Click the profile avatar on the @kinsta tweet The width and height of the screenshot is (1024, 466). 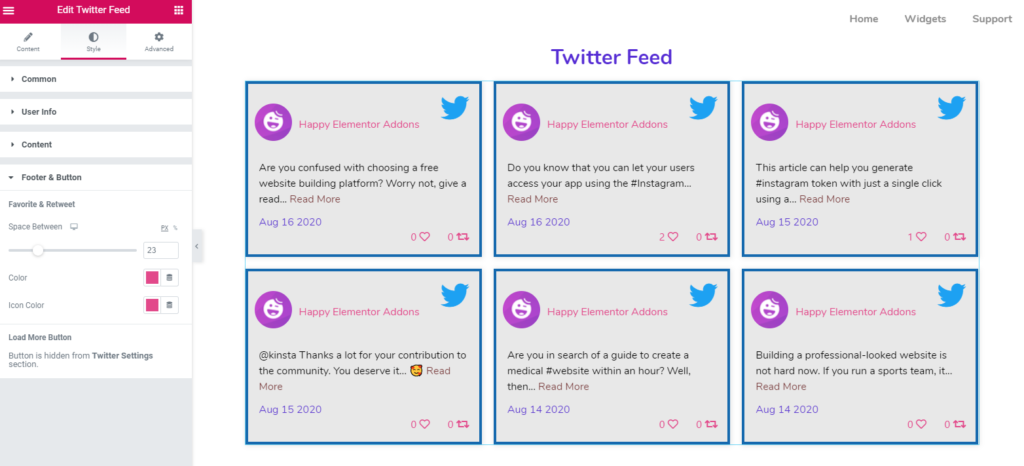(x=273, y=309)
